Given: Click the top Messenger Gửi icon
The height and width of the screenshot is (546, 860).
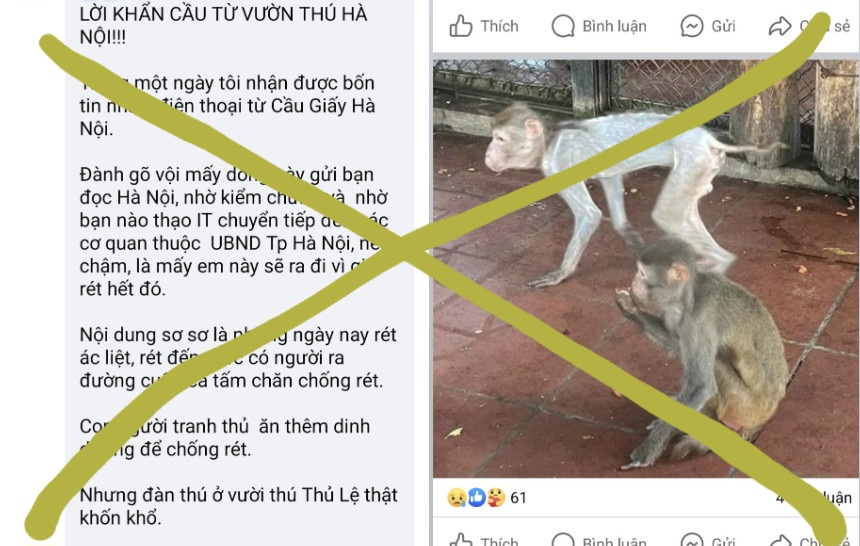Looking at the screenshot, I should 692,26.
